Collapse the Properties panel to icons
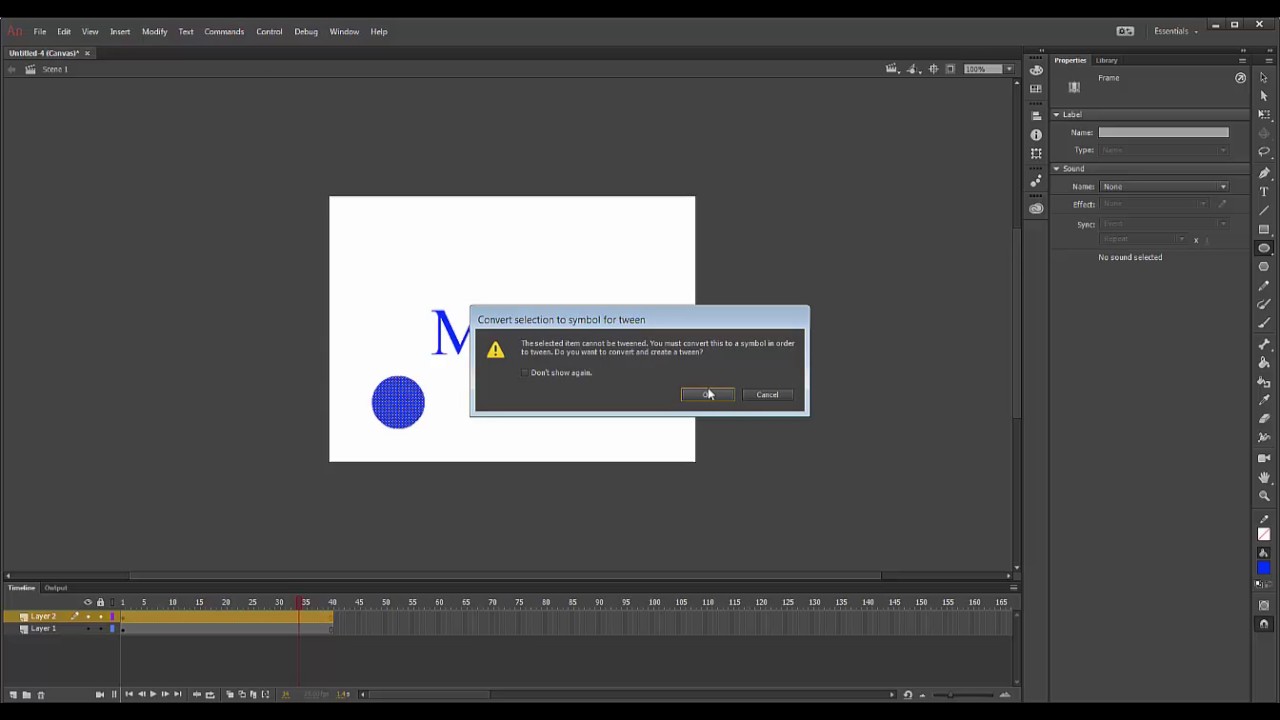Image resolution: width=1280 pixels, height=720 pixels. (1243, 49)
